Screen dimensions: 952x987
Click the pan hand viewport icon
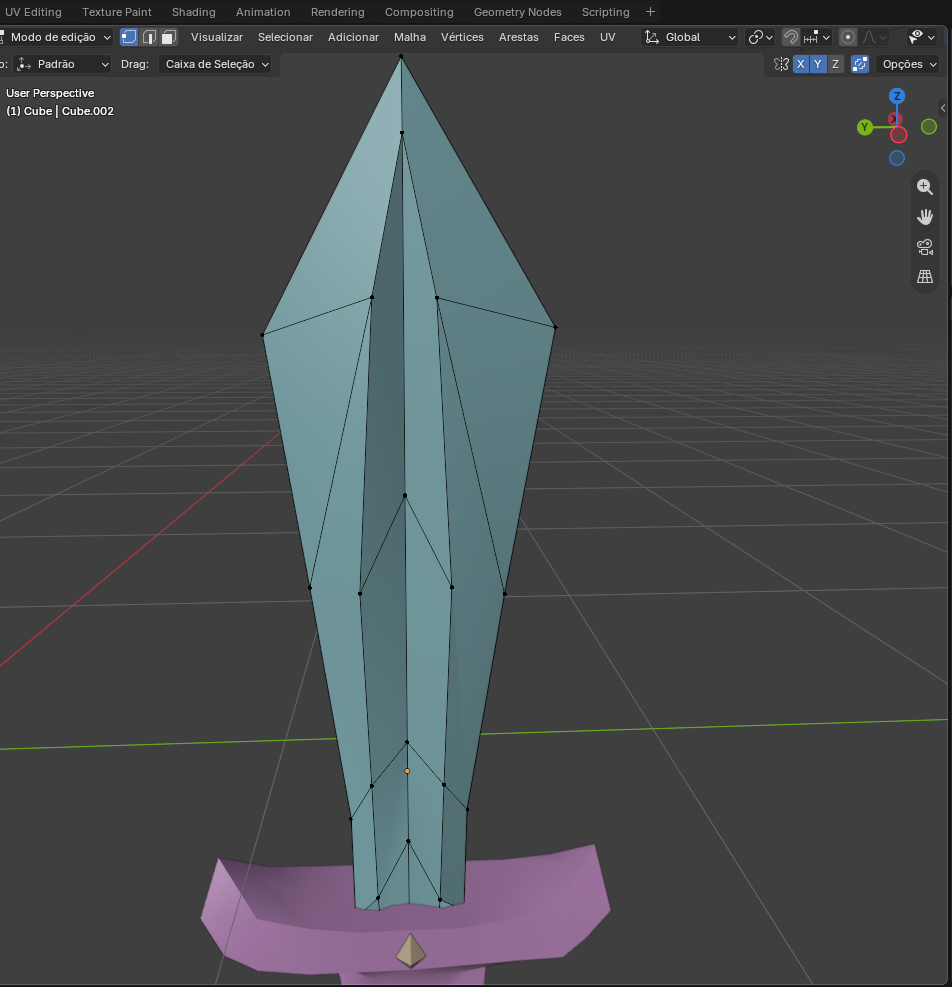pos(925,217)
